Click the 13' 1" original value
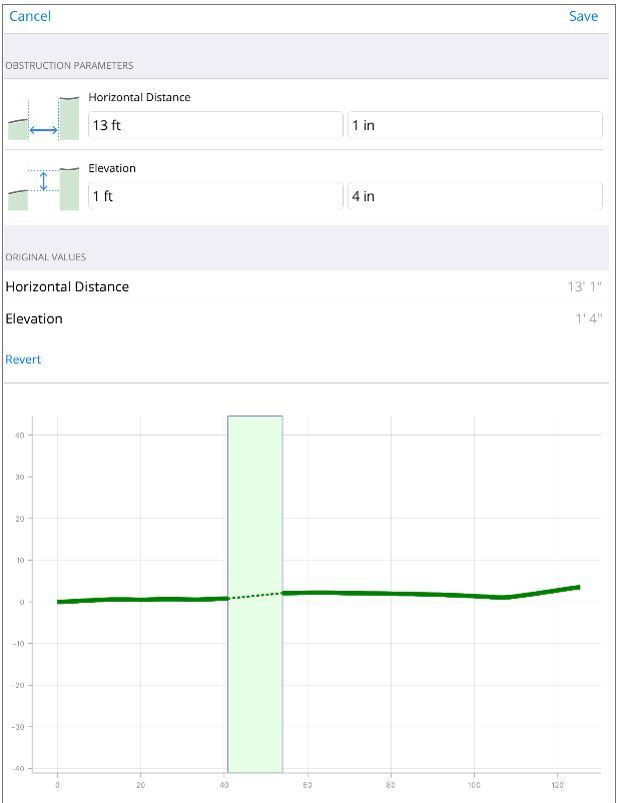 pos(584,287)
